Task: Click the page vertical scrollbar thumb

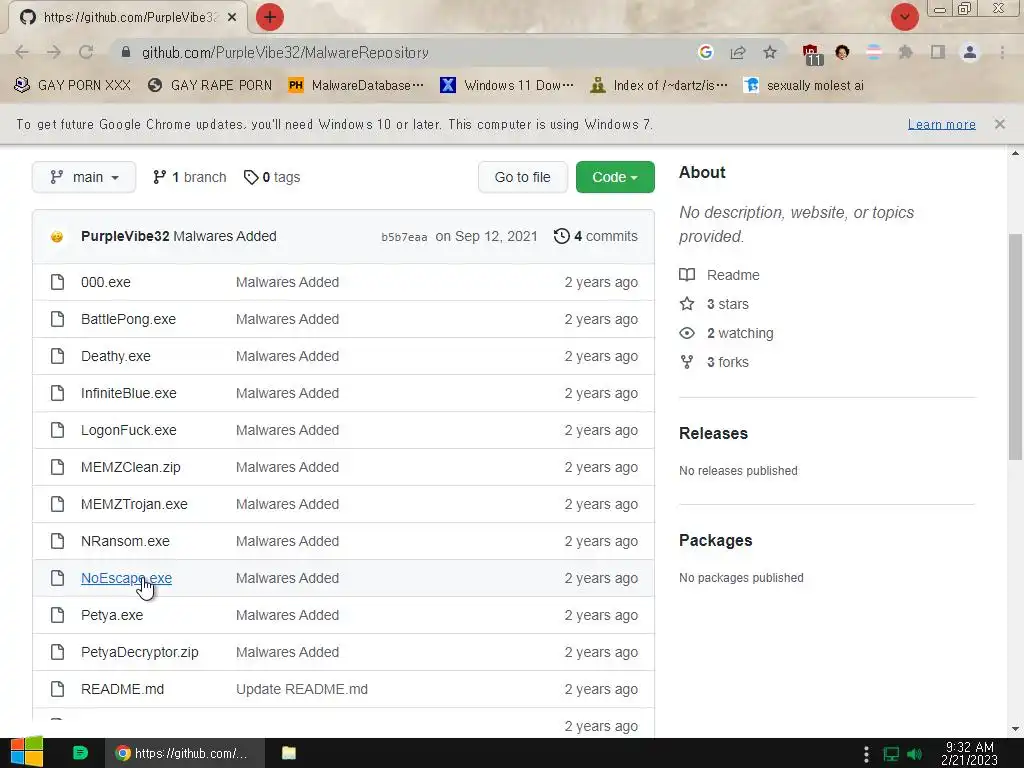Action: coord(1015,346)
